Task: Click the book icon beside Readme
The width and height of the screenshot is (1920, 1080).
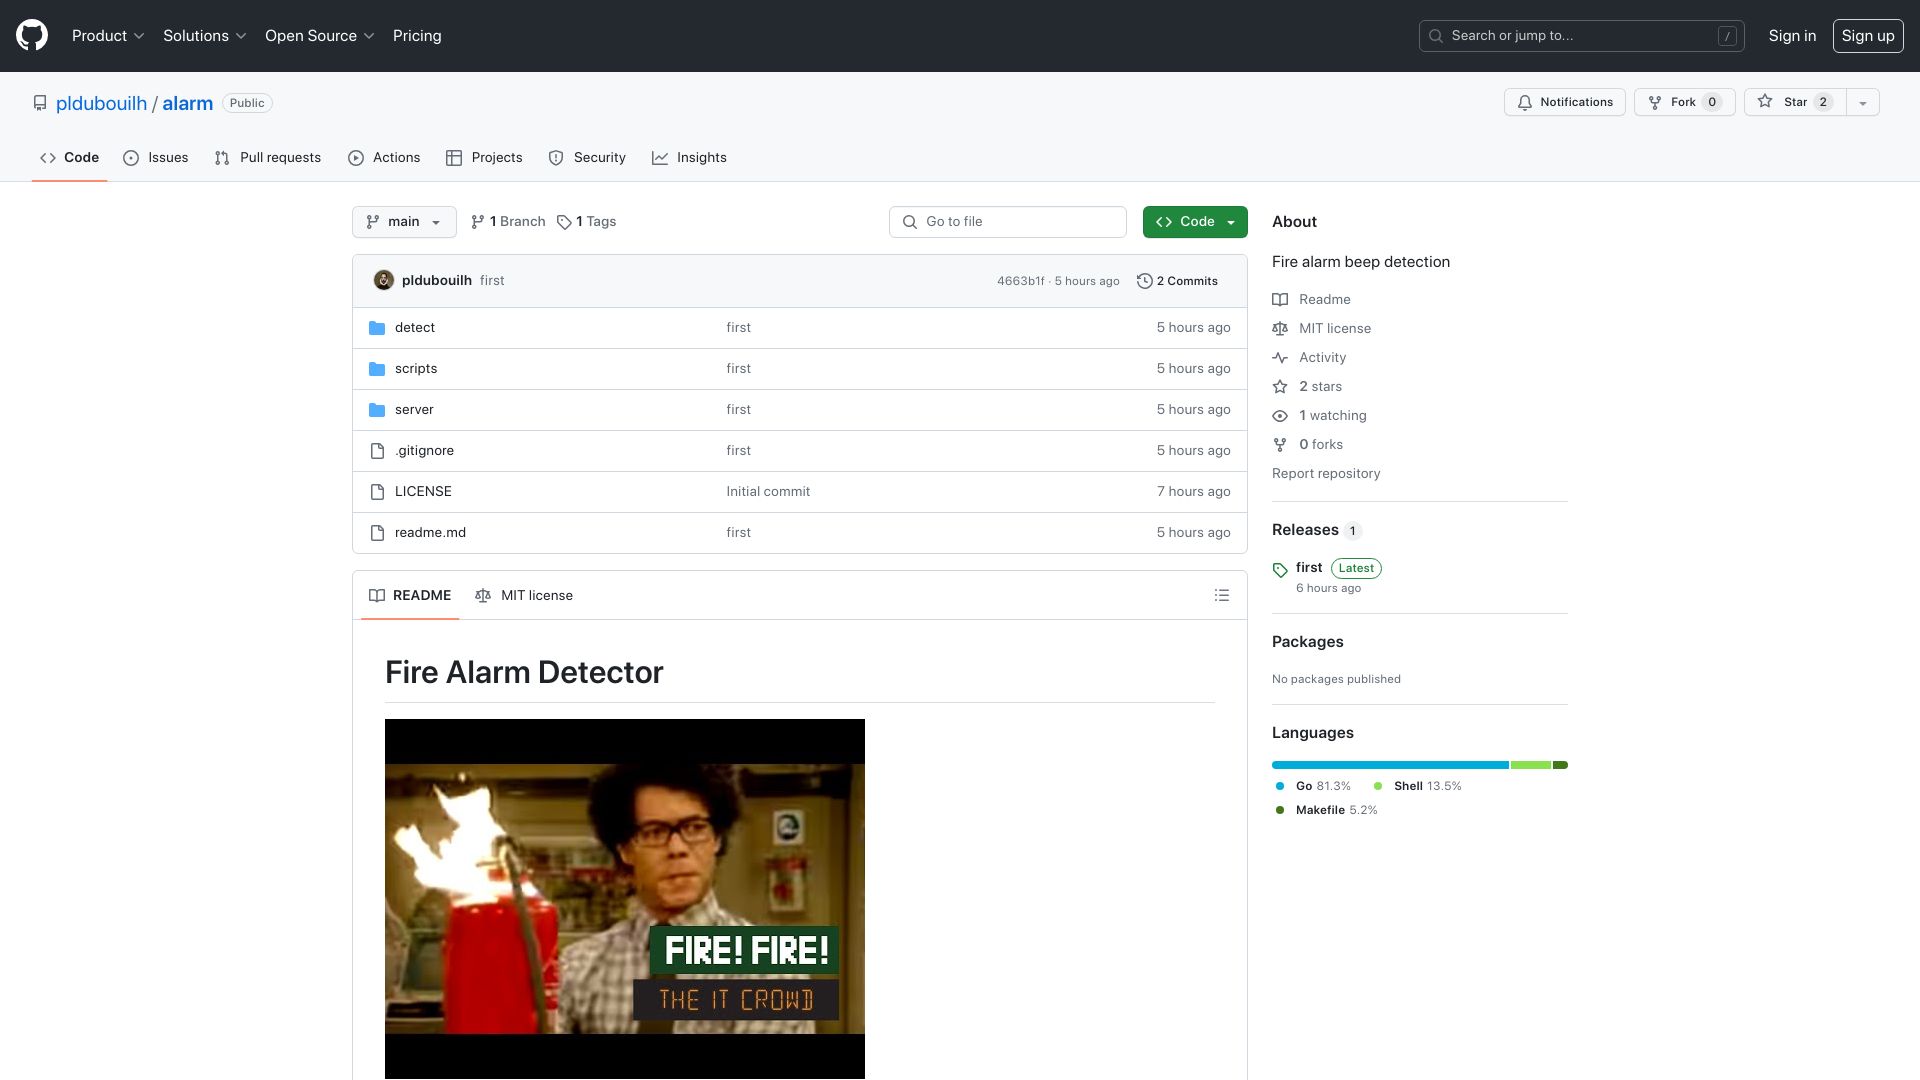Action: [1280, 299]
